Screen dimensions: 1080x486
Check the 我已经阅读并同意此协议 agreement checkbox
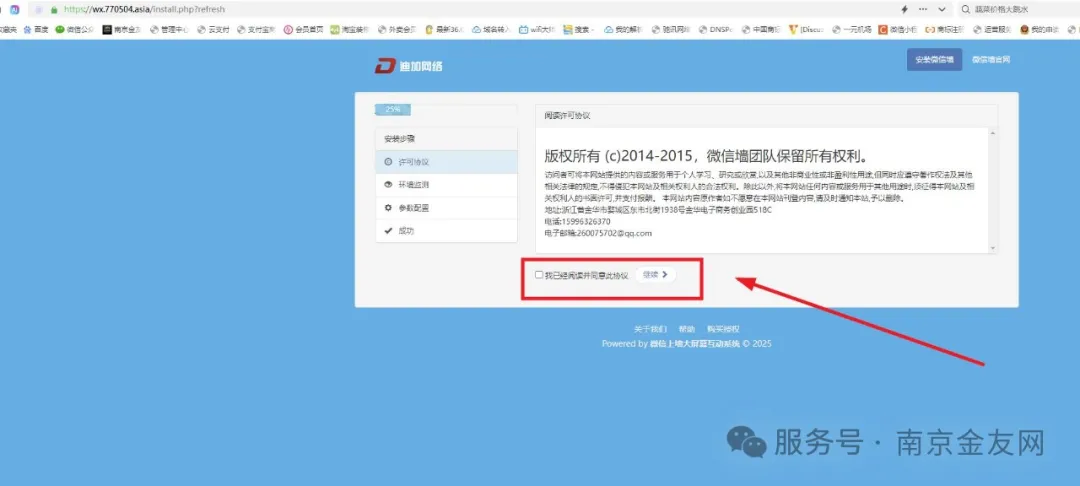tap(539, 275)
